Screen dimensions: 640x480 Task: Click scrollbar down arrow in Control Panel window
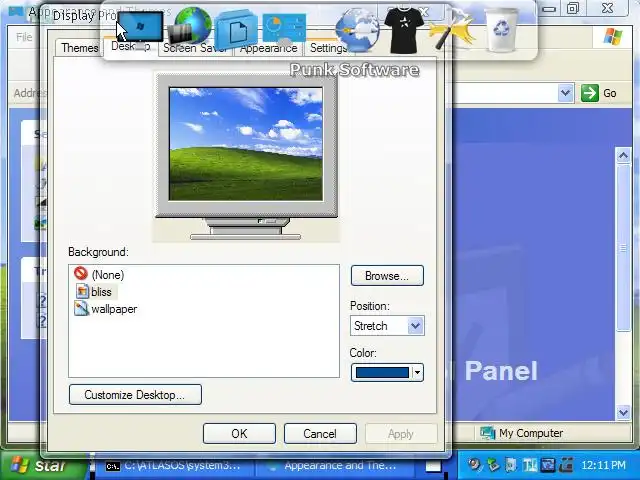(x=623, y=412)
